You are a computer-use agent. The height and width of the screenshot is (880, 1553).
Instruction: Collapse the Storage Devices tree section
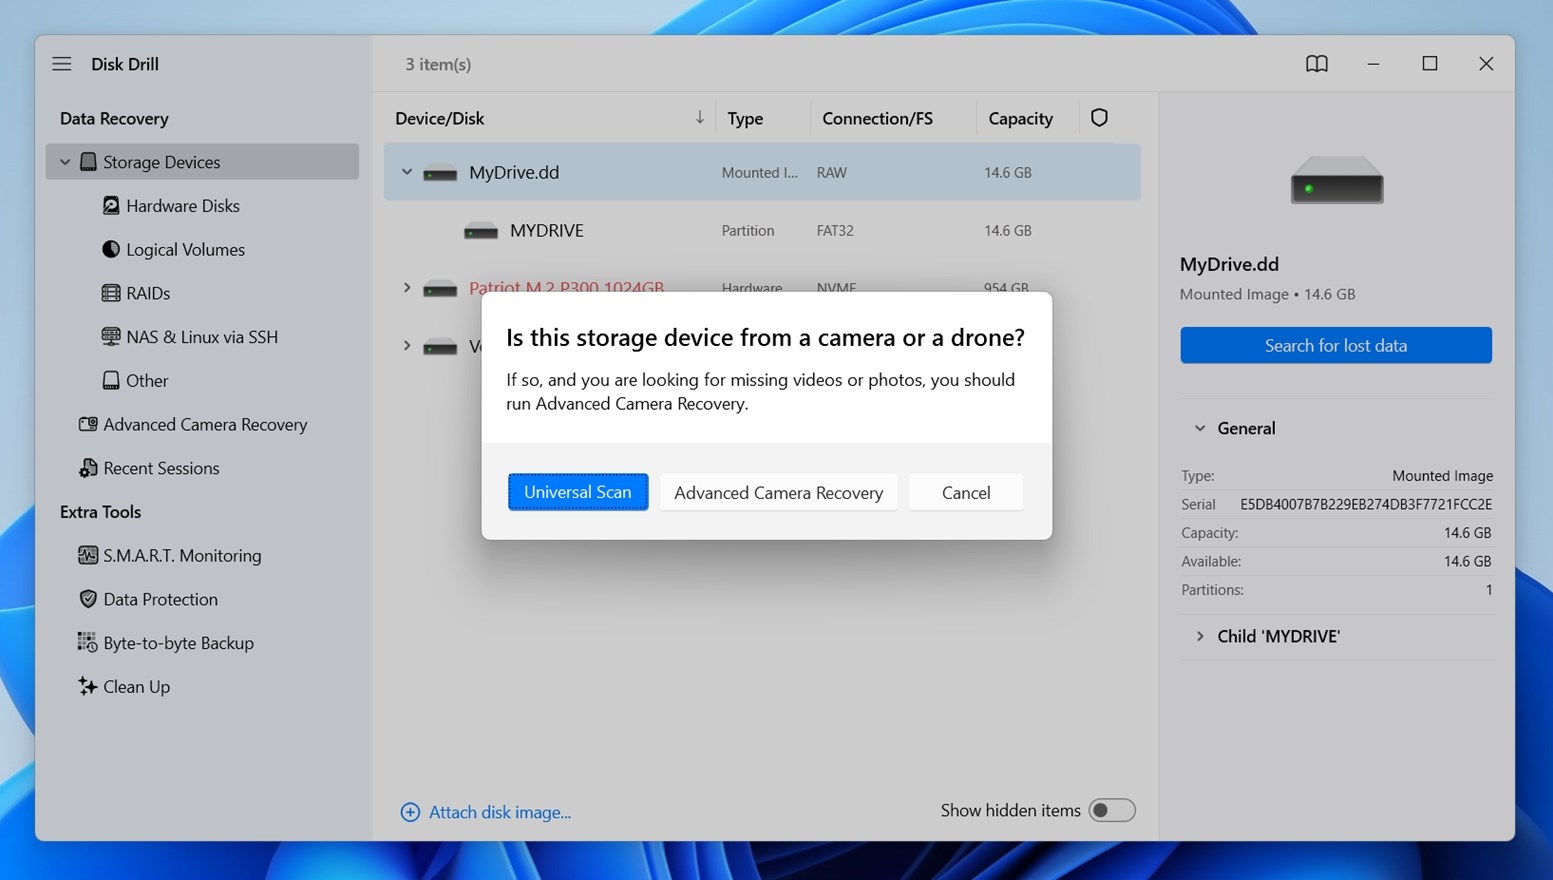65,162
